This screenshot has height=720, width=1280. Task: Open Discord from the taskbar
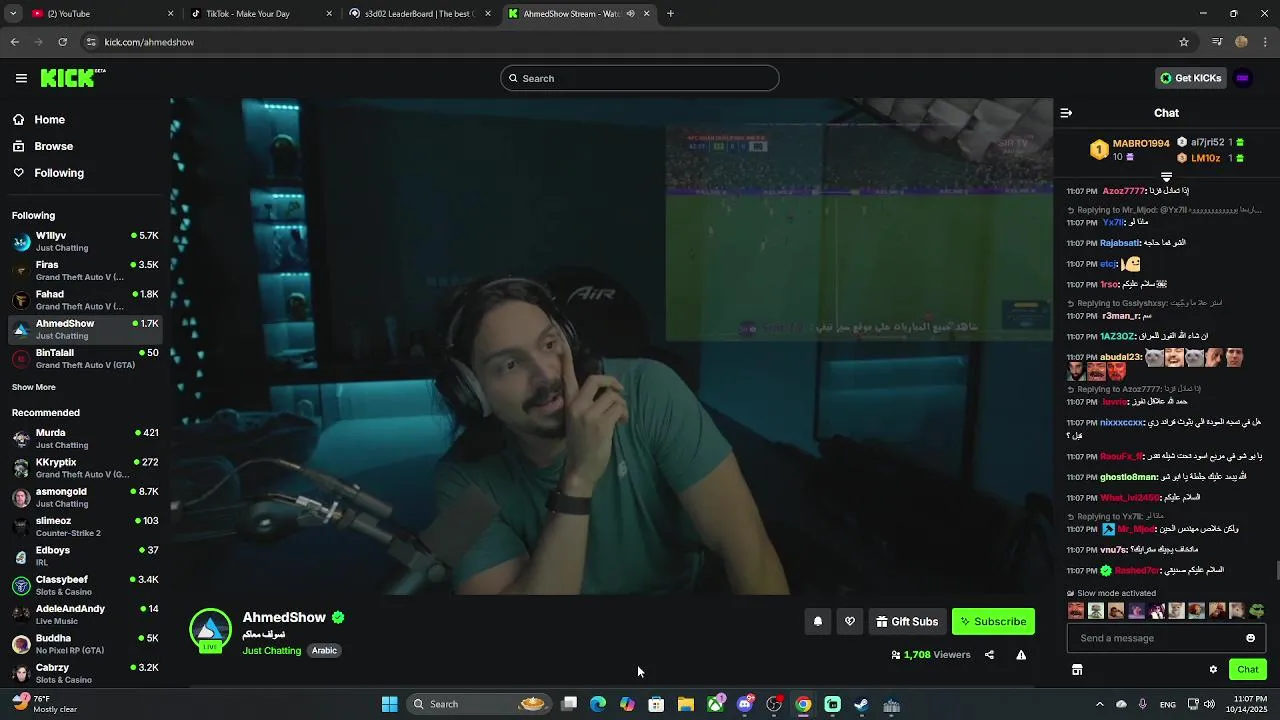coord(744,704)
